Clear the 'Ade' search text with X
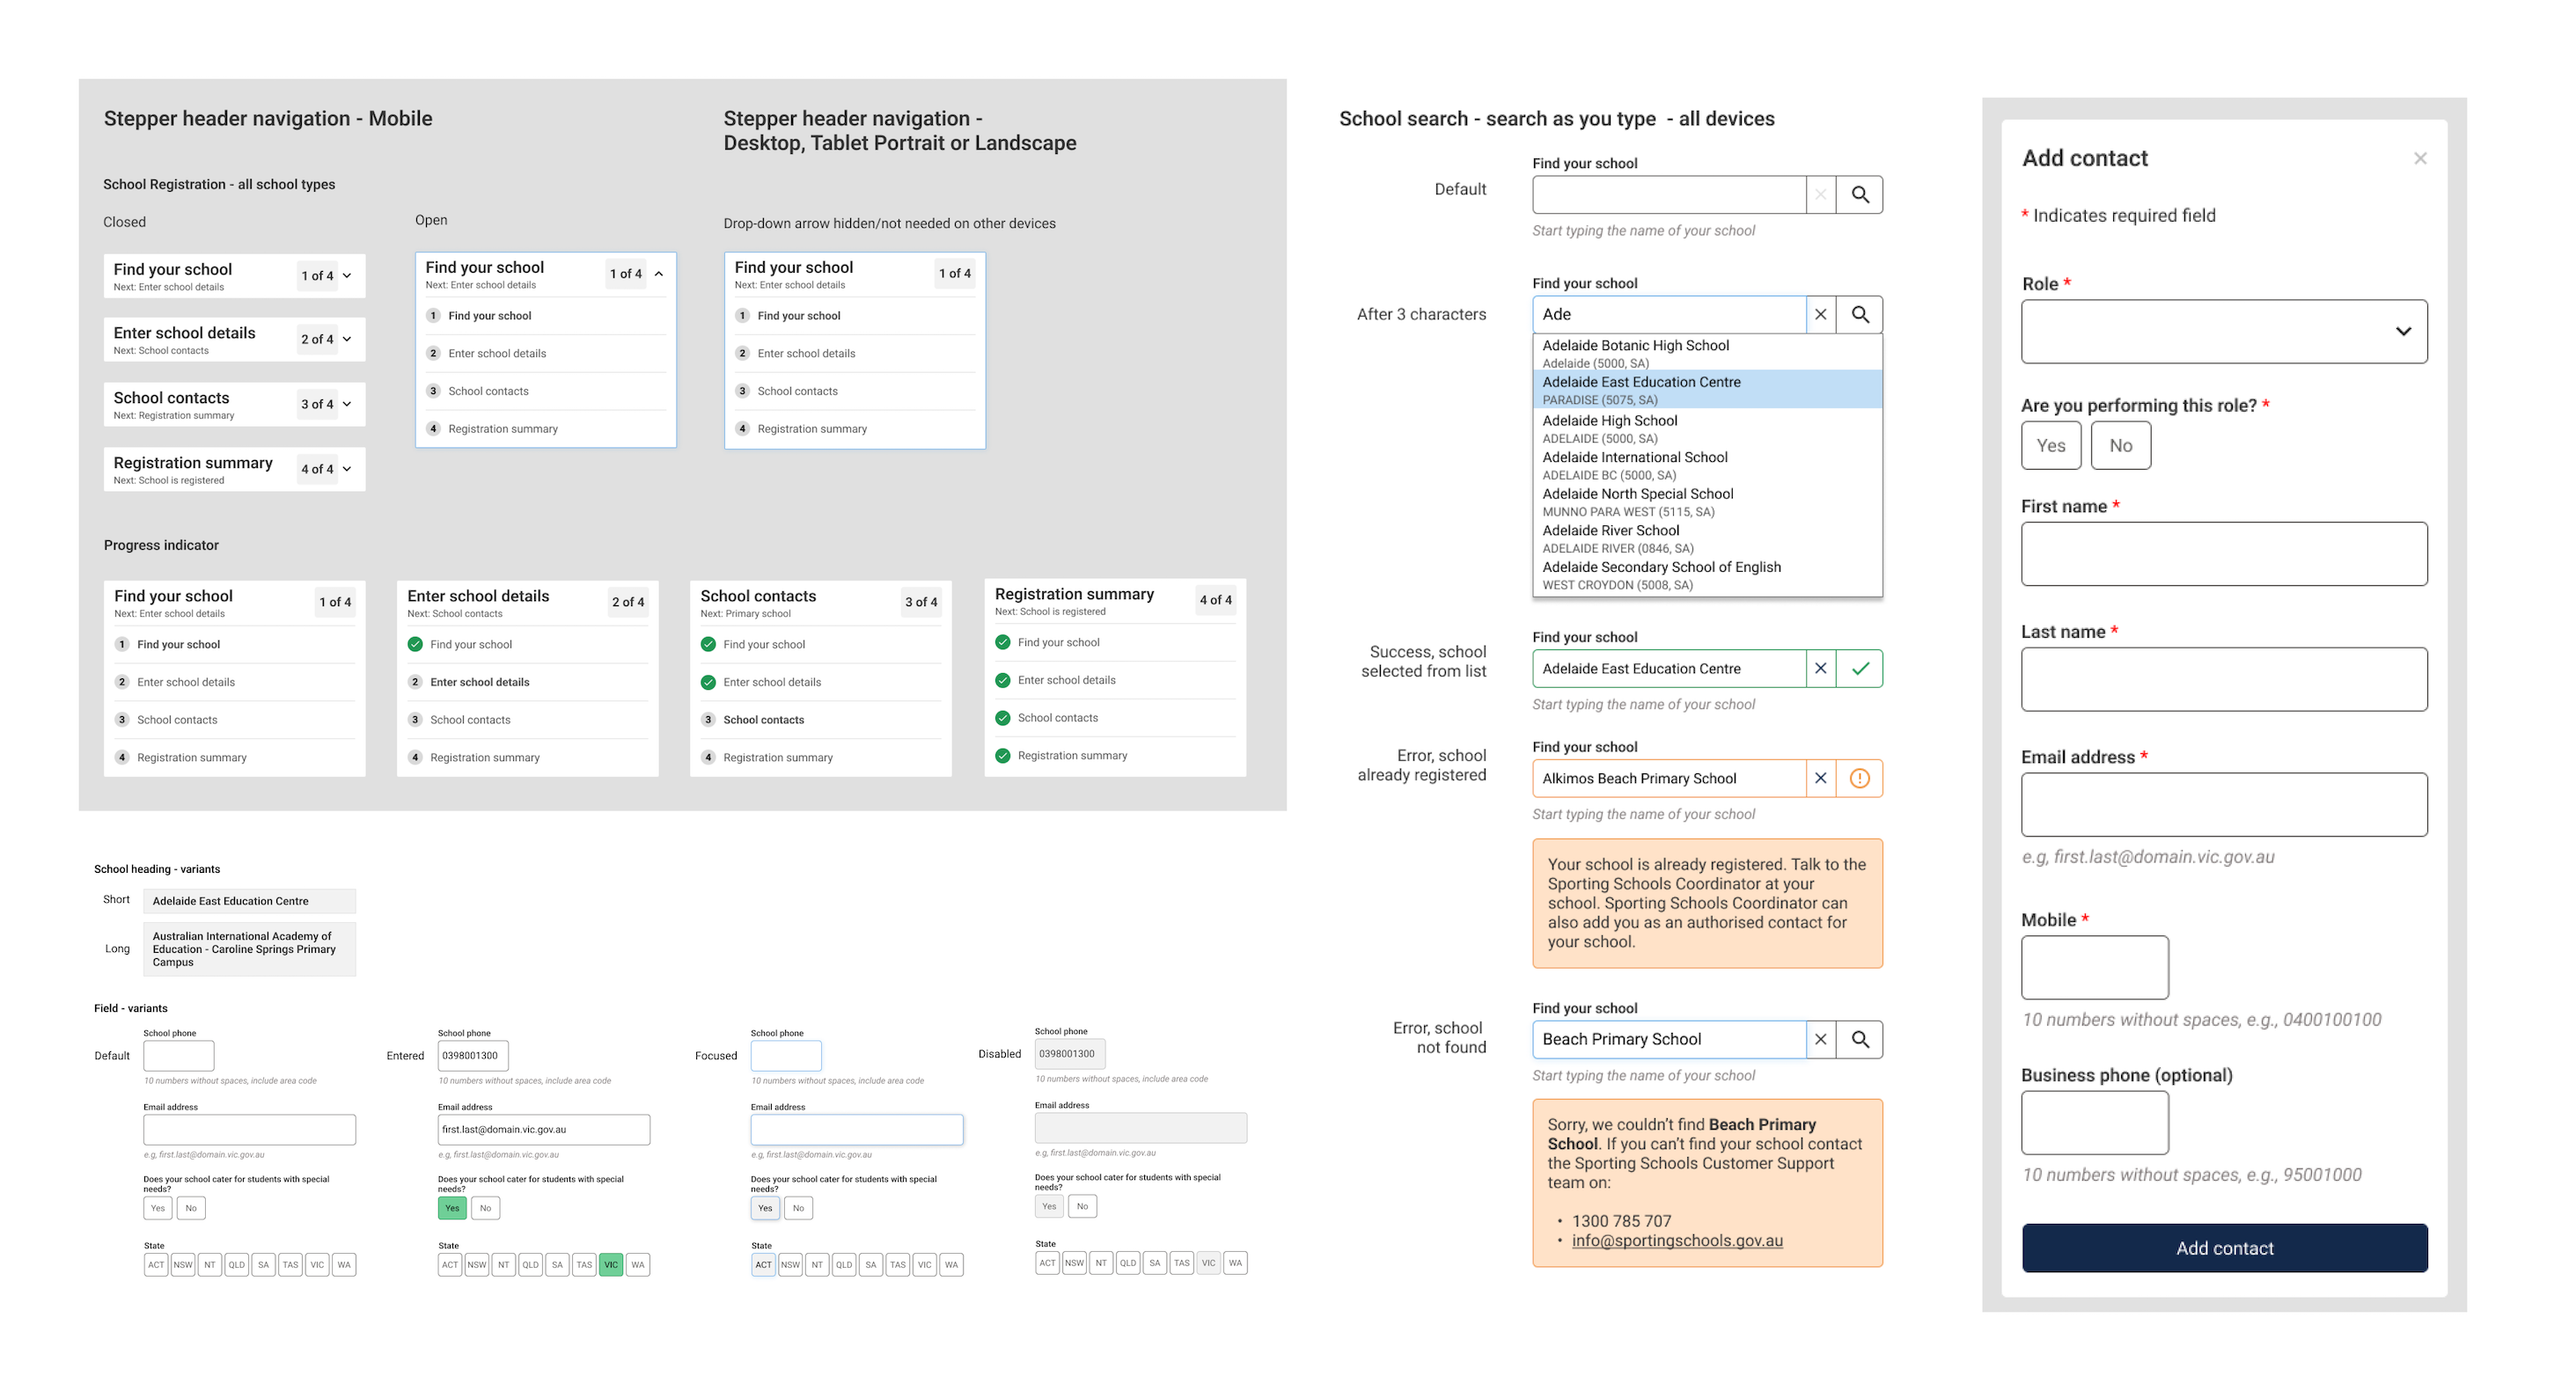Viewport: 2576px width, 1391px height. tap(1820, 314)
